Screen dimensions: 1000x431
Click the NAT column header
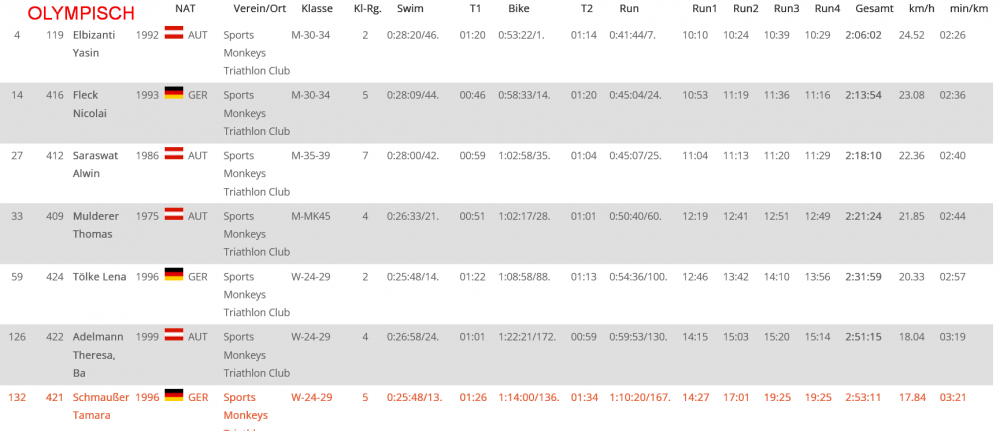[x=185, y=8]
